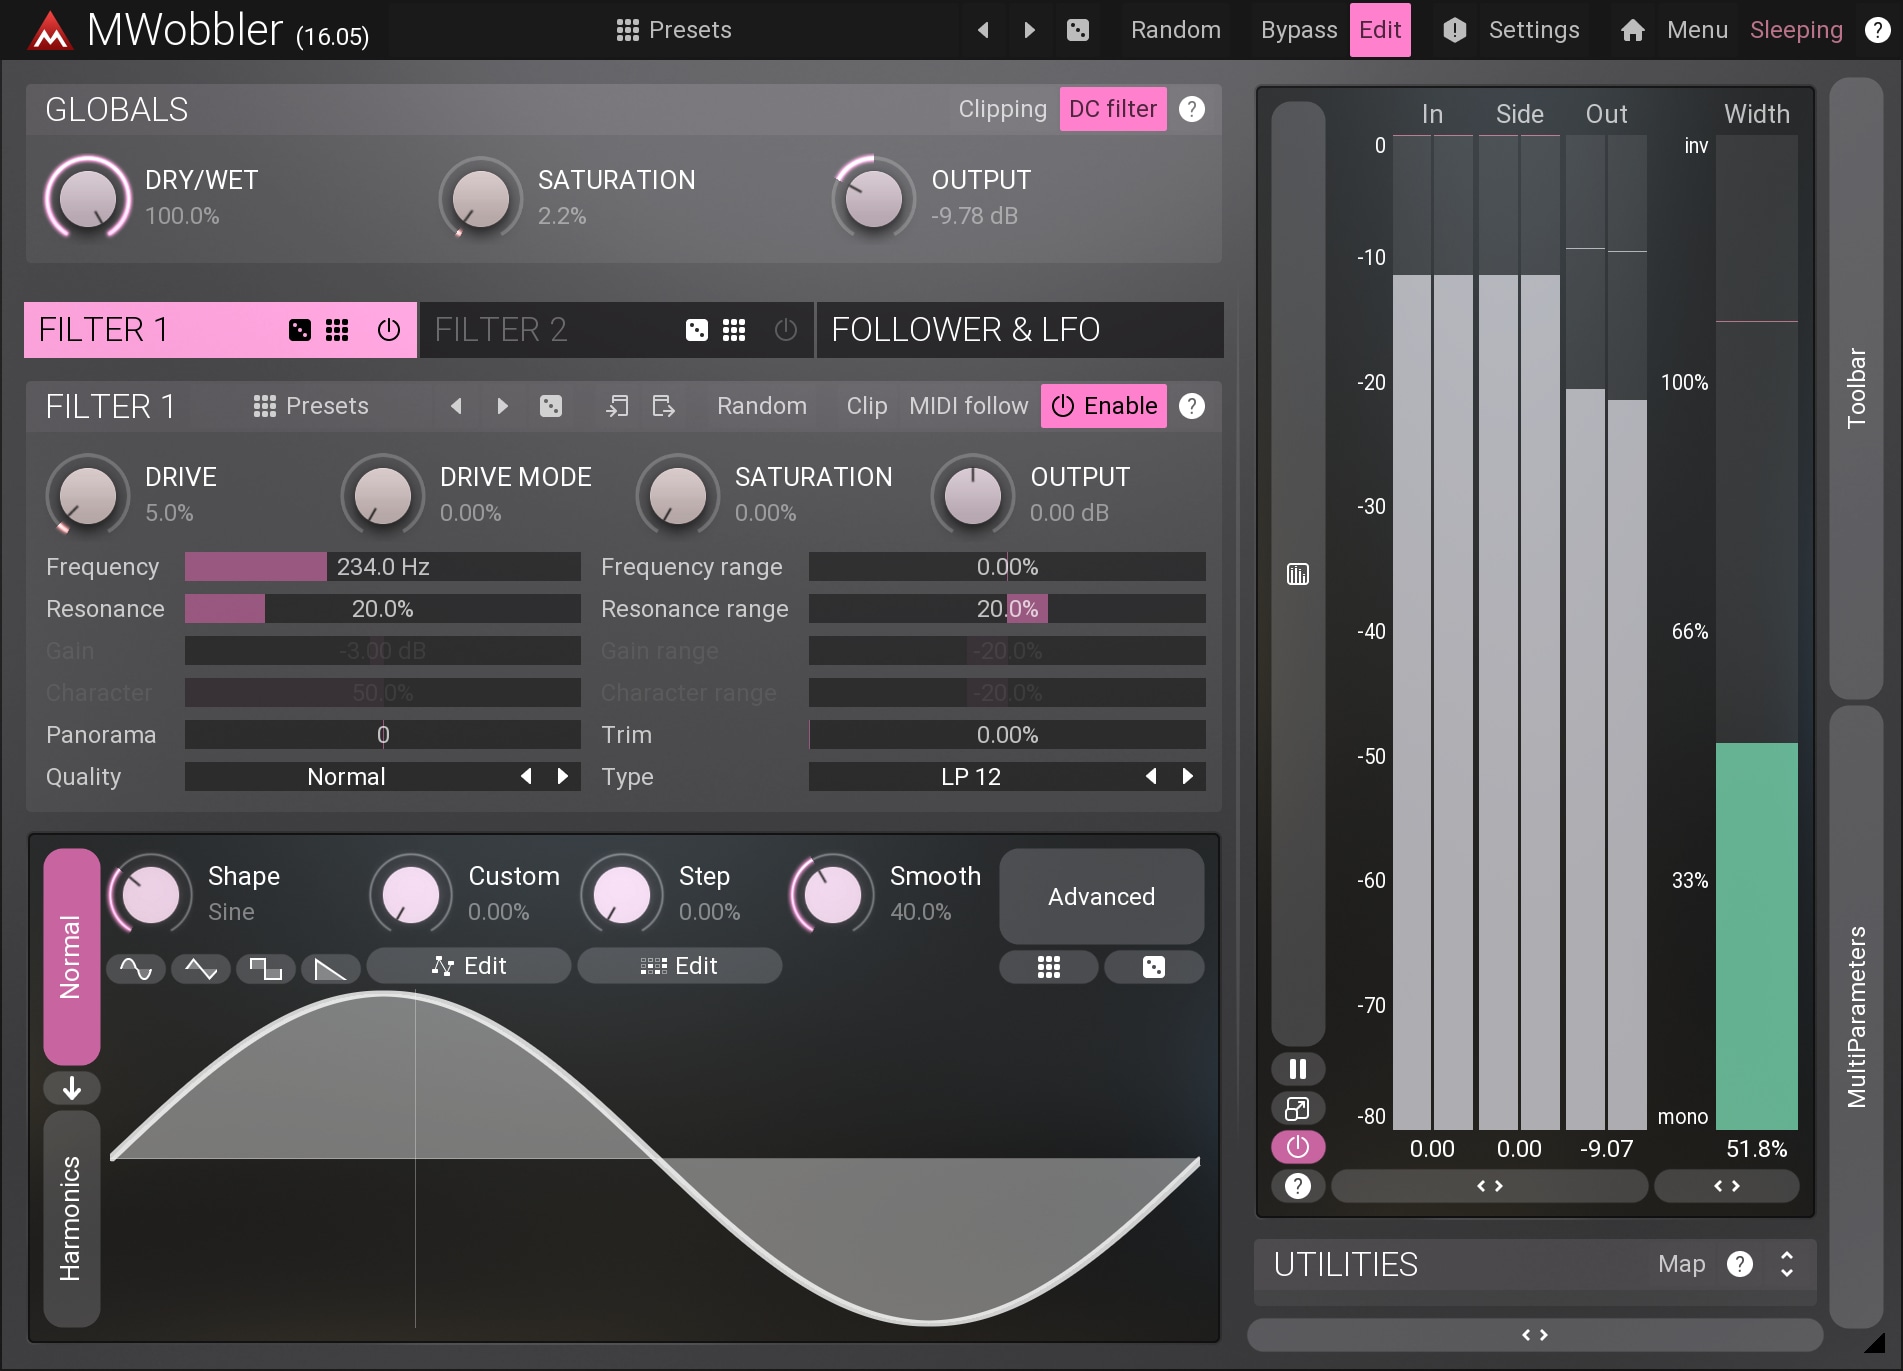Click the Home icon next to Menu

[x=1632, y=30]
